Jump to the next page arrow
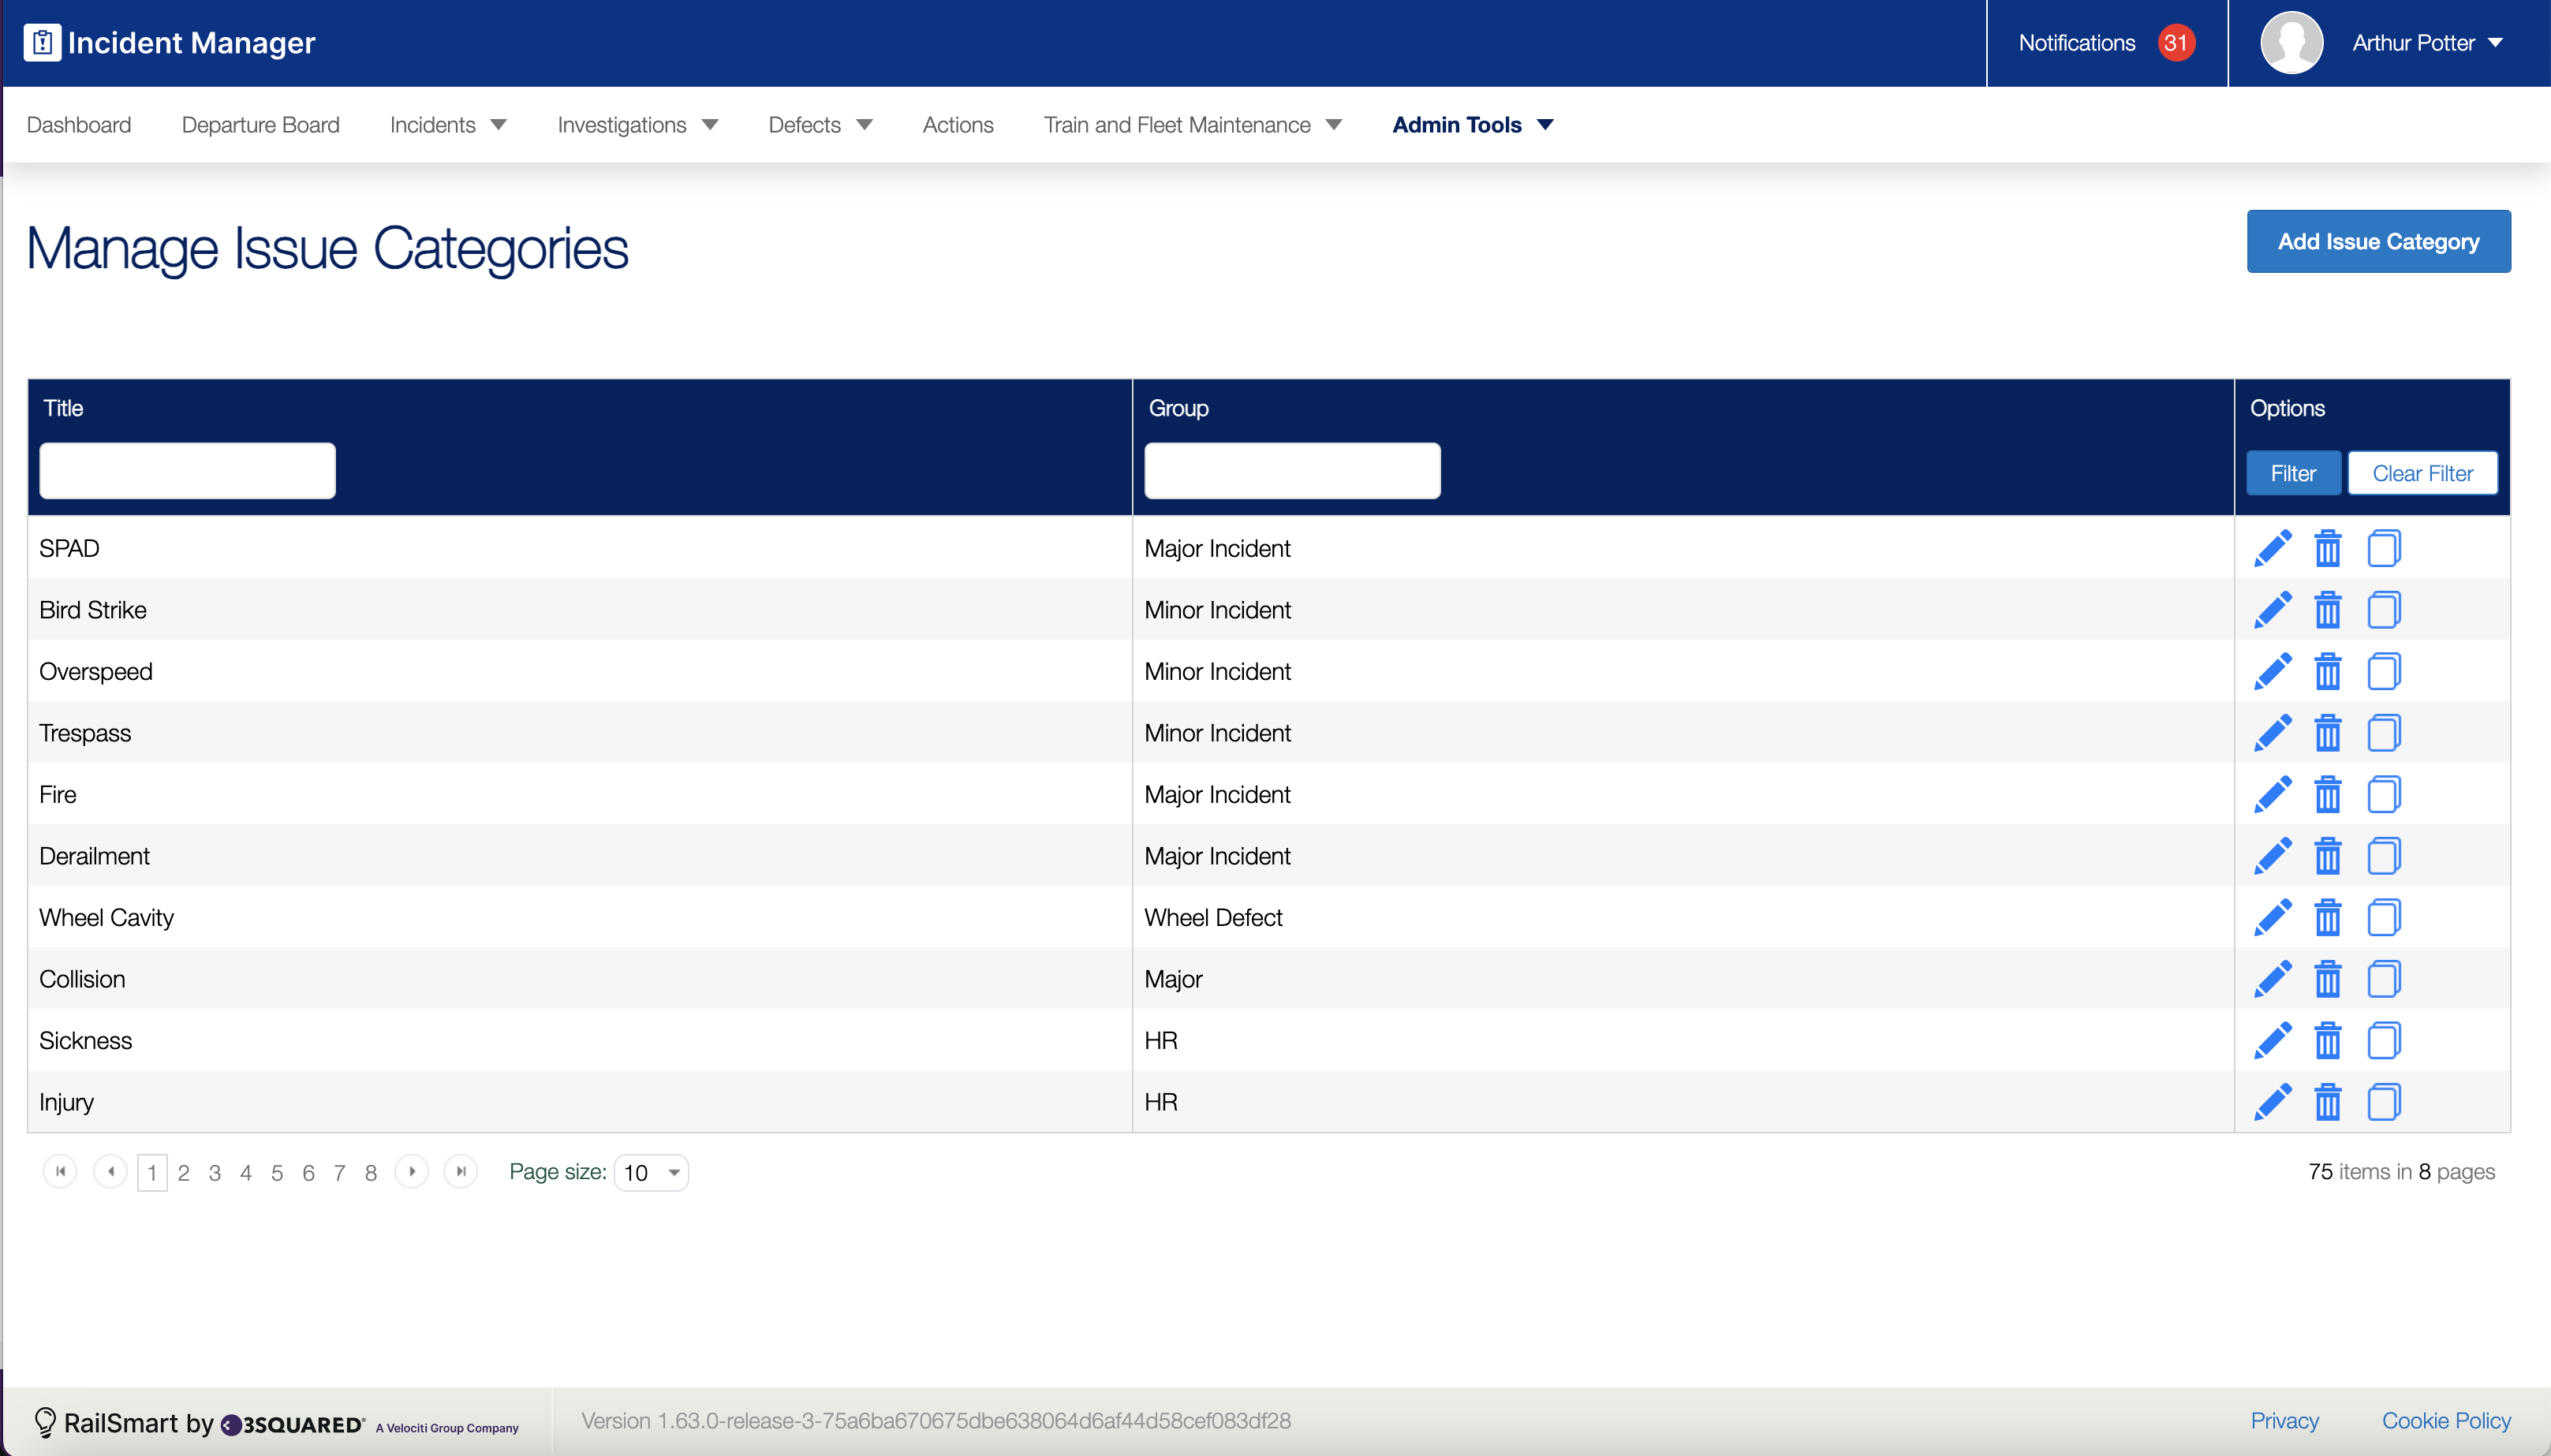 (412, 1172)
